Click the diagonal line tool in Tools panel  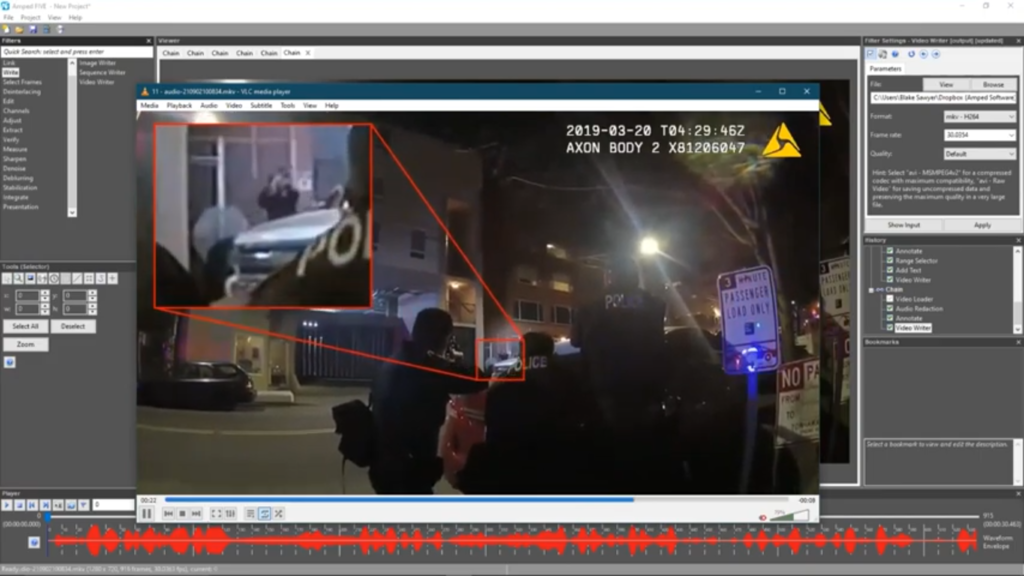(77, 279)
